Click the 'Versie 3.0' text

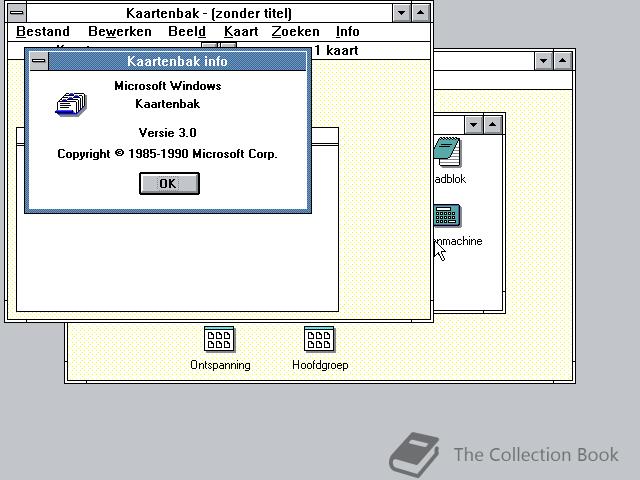[167, 133]
